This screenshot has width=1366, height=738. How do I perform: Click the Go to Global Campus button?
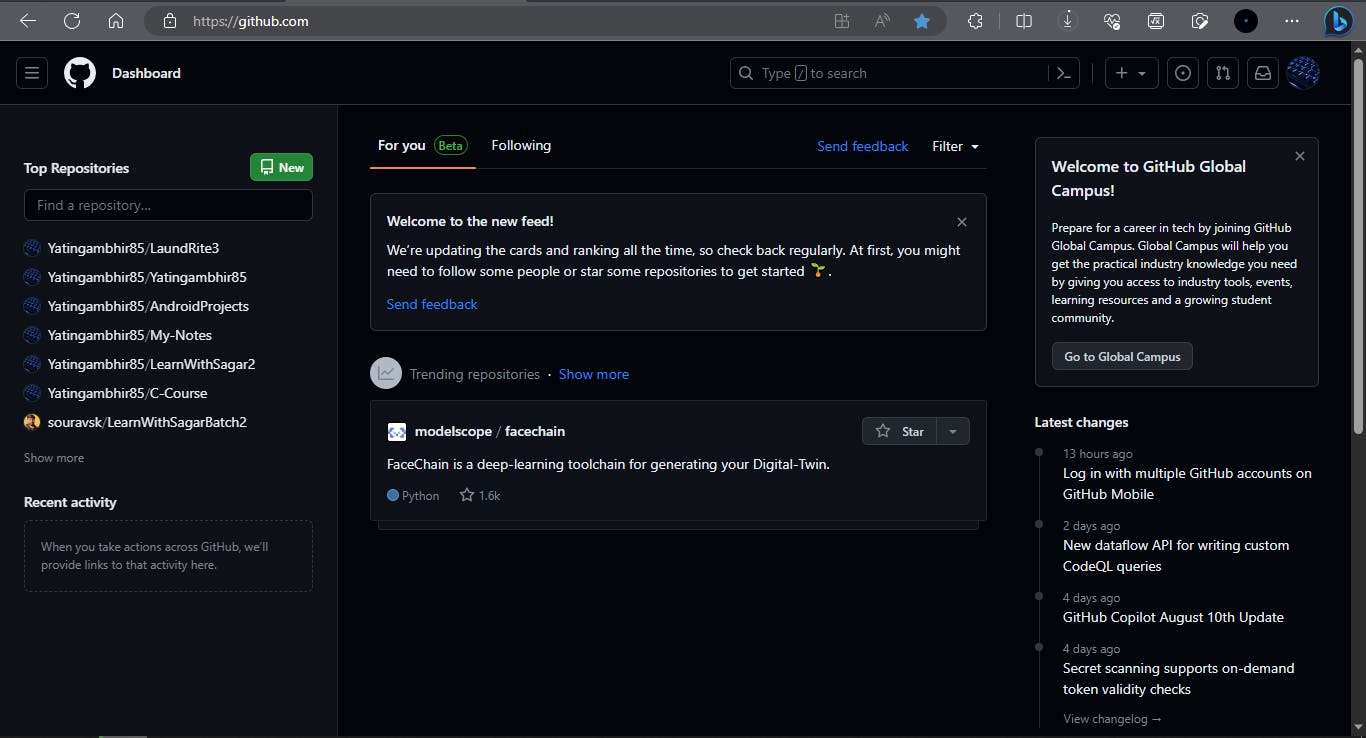1122,356
